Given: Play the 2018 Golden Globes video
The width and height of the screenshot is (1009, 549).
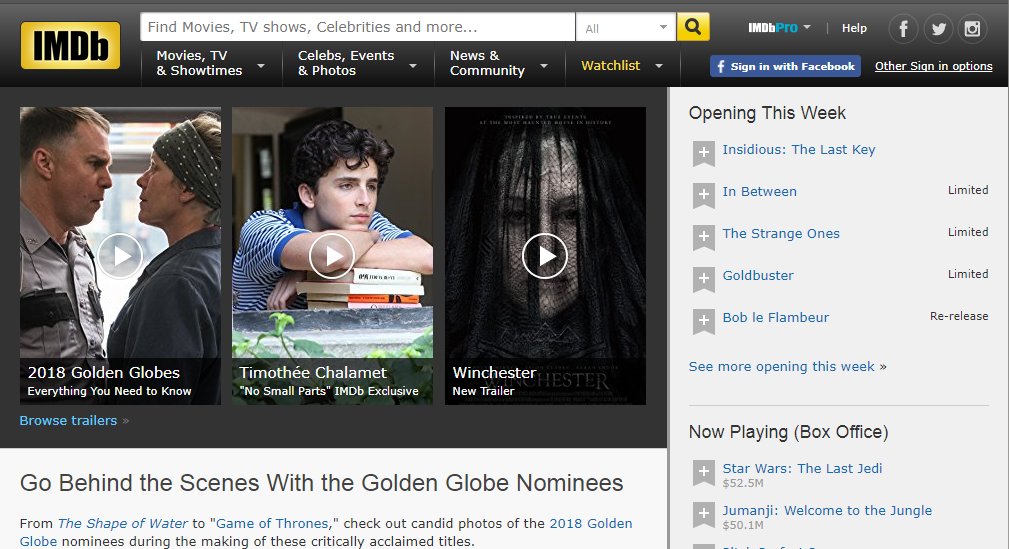Looking at the screenshot, I should (120, 256).
